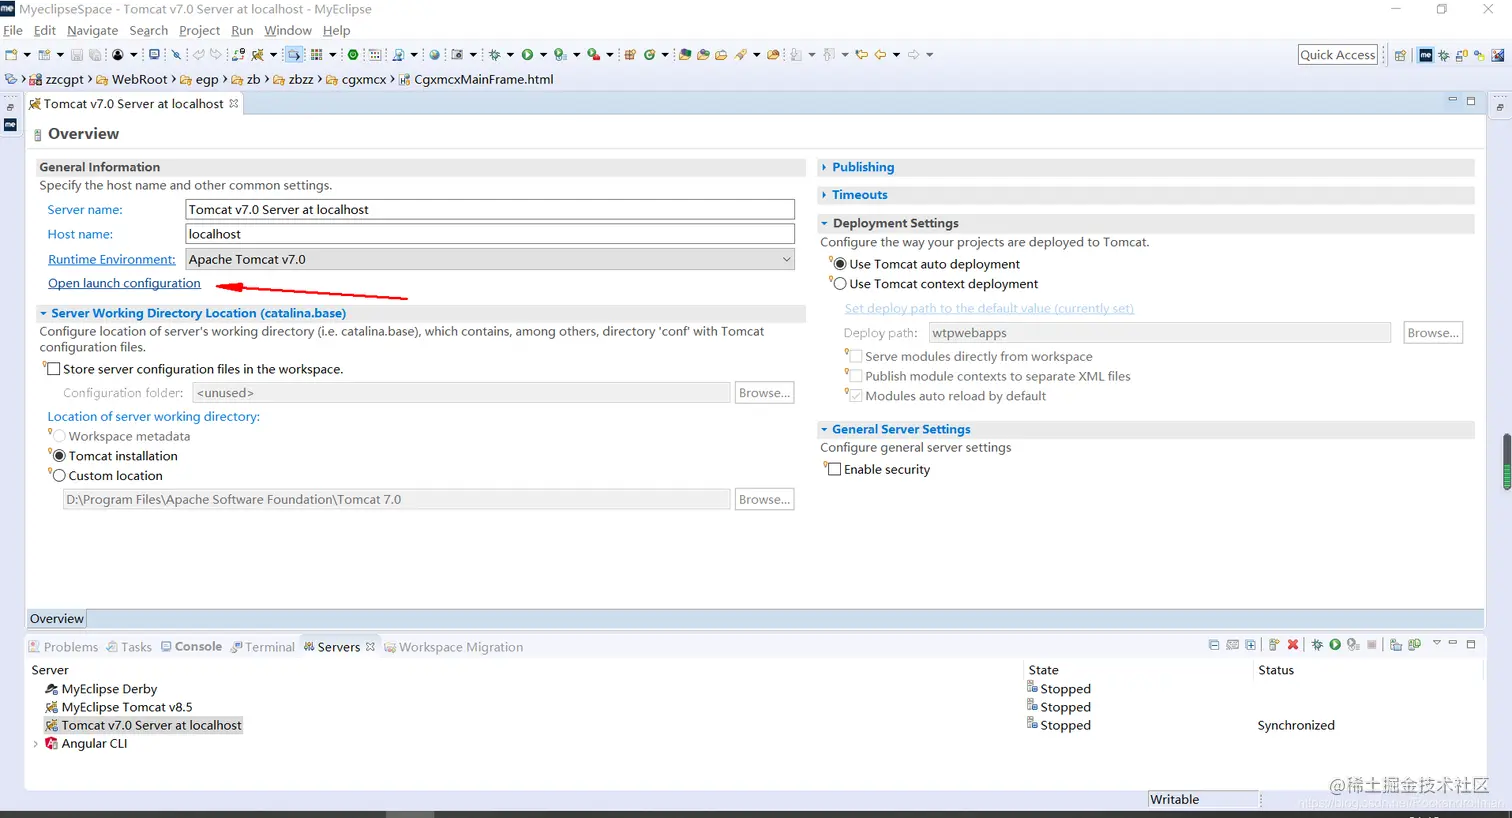
Task: Select Custom location radio button
Action: 59,476
